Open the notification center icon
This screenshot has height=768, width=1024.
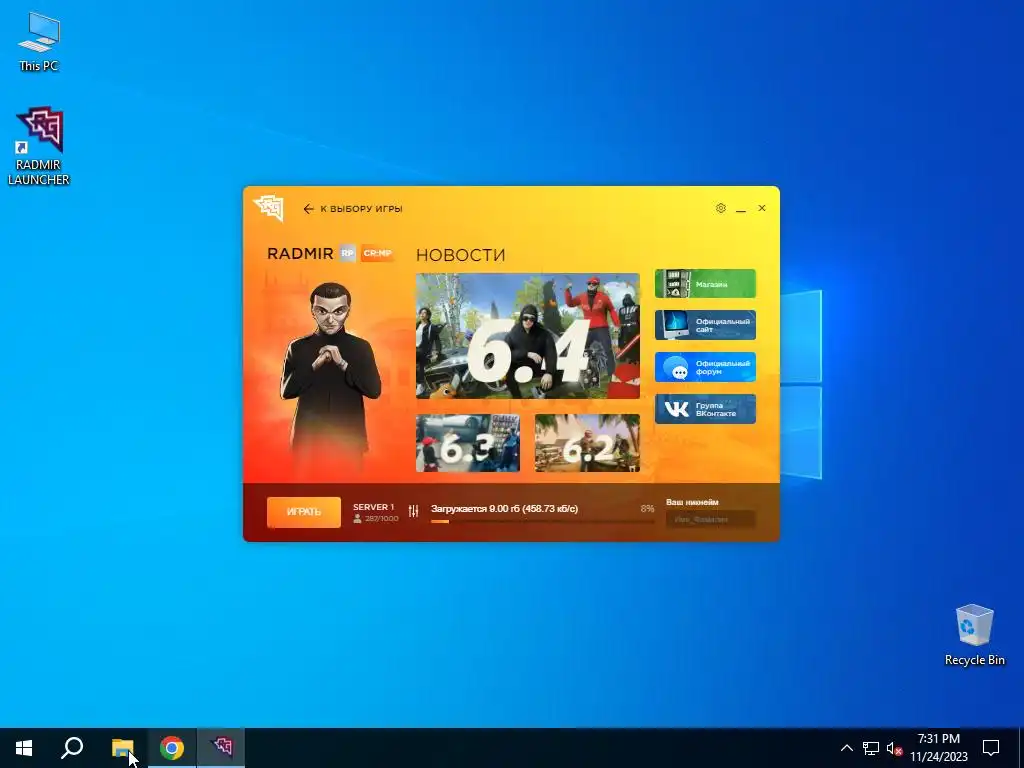point(991,748)
